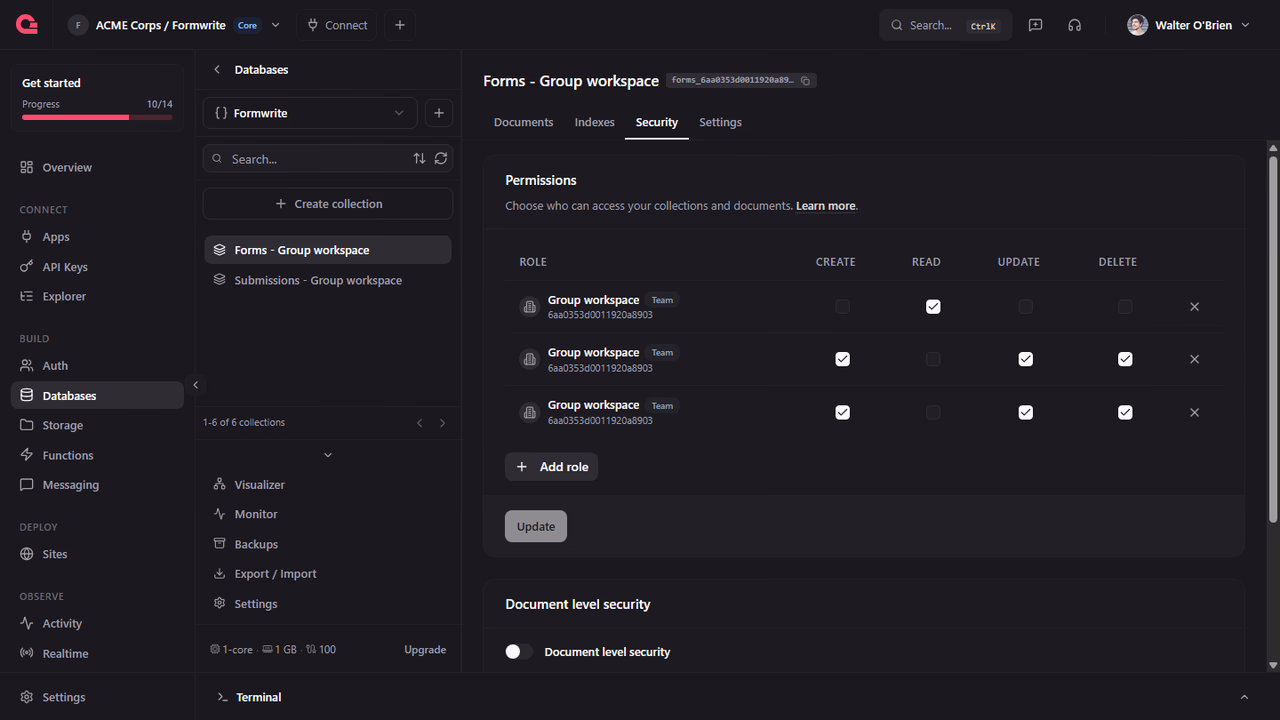Open the support headset icon
This screenshot has width=1280, height=720.
click(1074, 25)
